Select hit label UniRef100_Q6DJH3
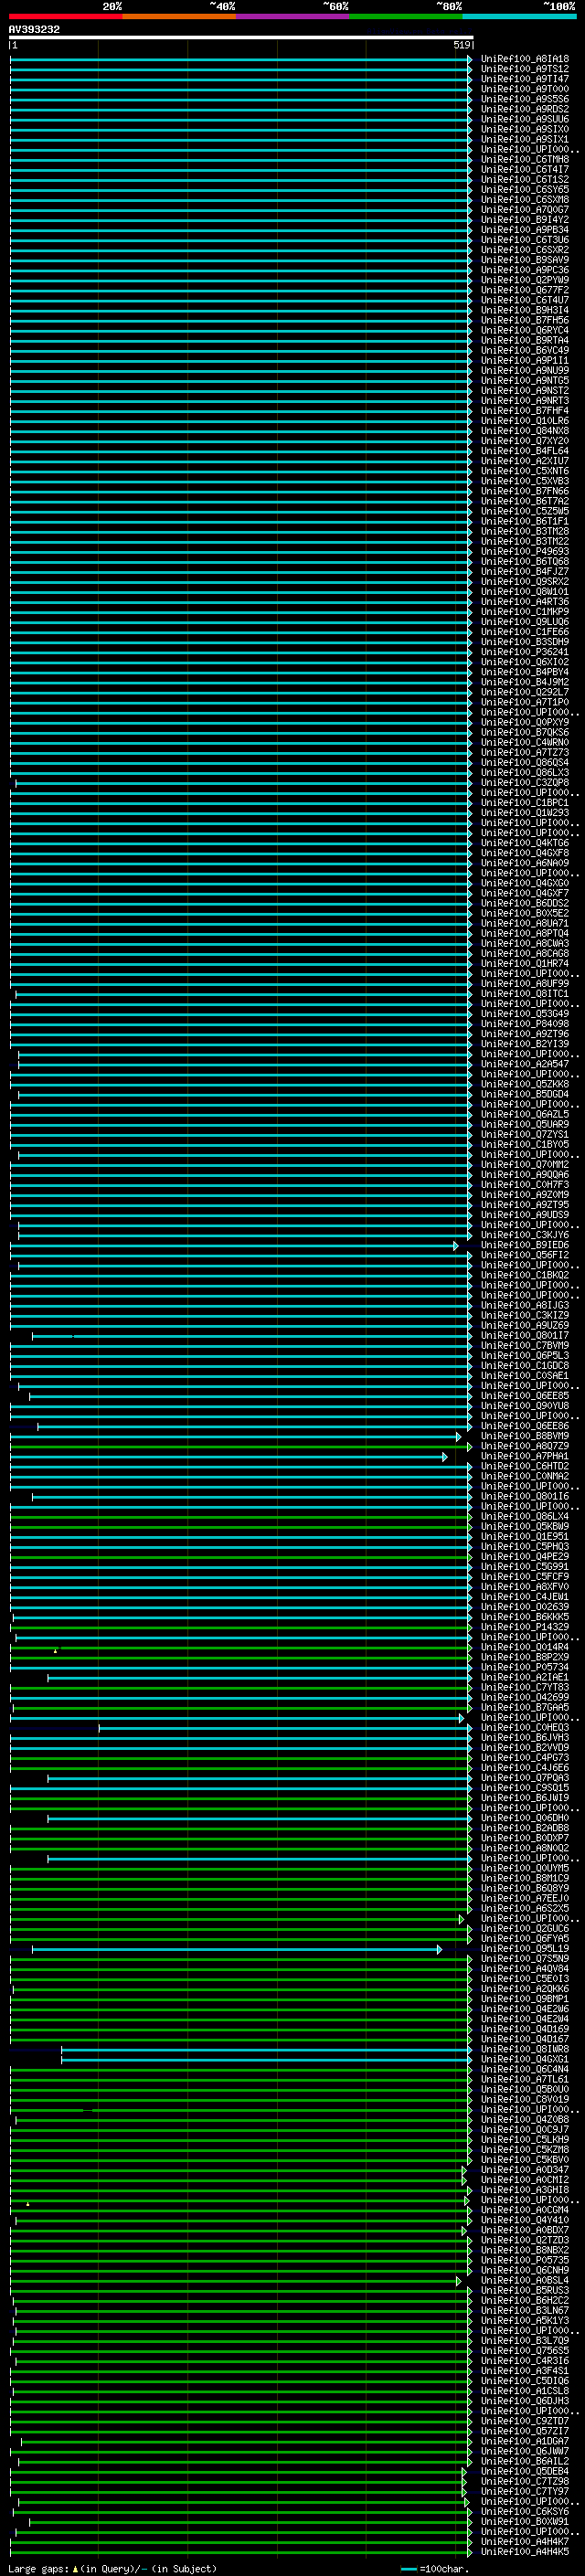Viewport: 585px width, 2576px height. [525, 2401]
